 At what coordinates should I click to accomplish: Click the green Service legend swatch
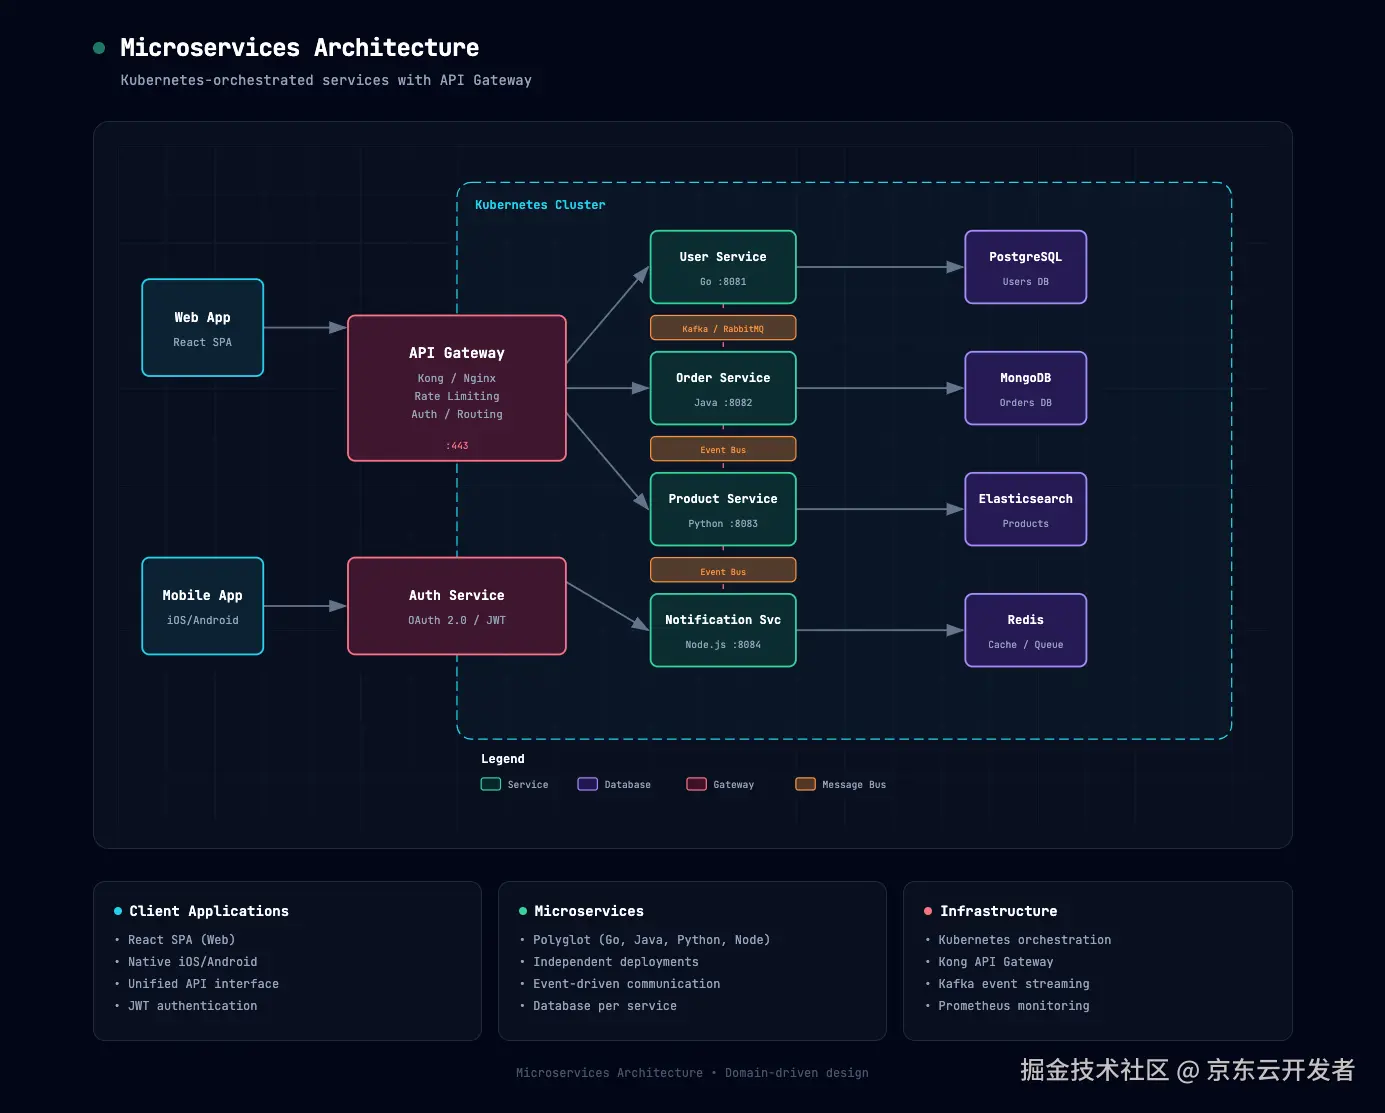tap(491, 784)
